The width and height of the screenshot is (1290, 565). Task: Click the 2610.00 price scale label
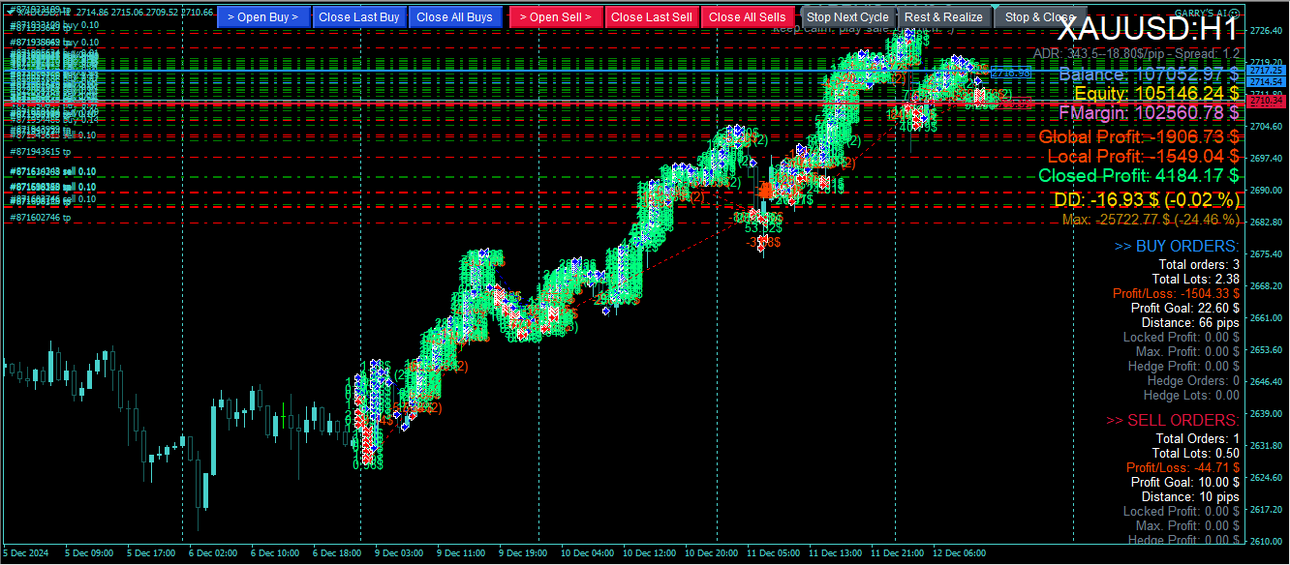[1265, 541]
